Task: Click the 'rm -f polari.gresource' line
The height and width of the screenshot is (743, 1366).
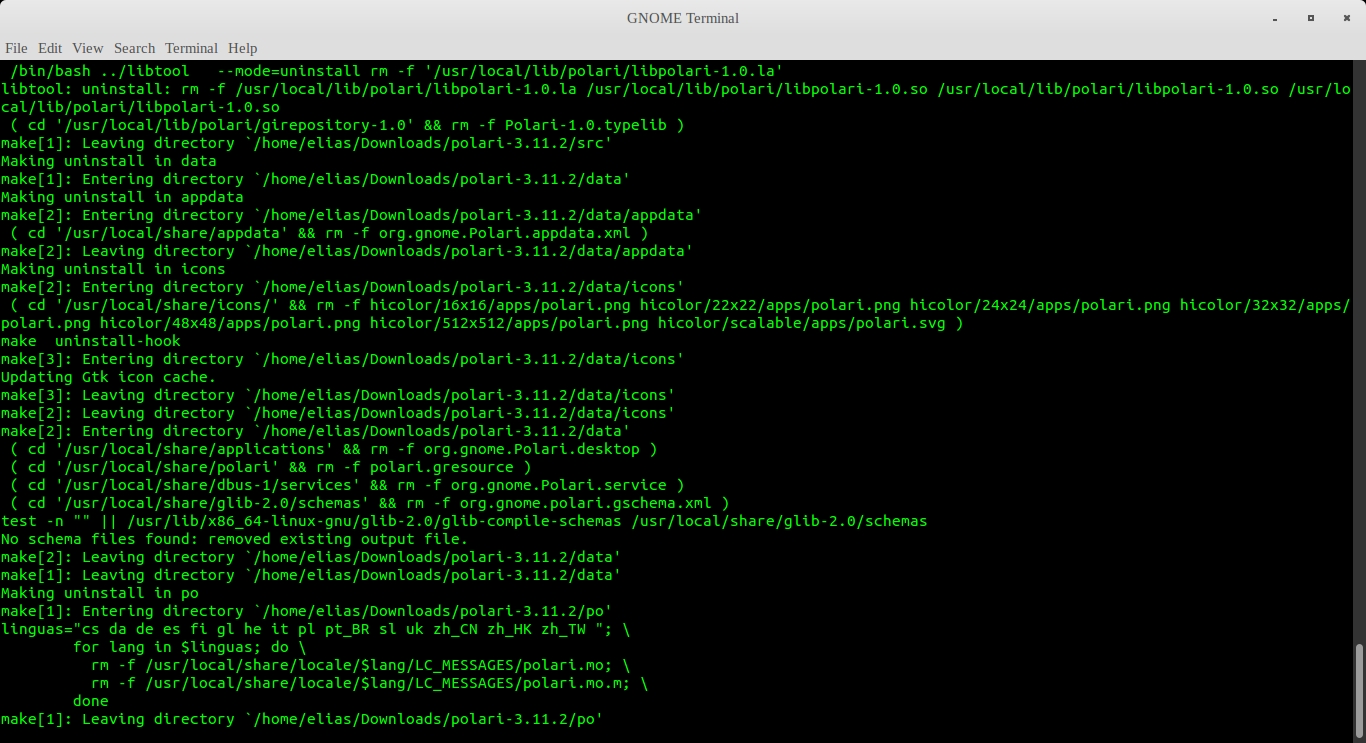Action: pyautogui.click(x=270, y=467)
